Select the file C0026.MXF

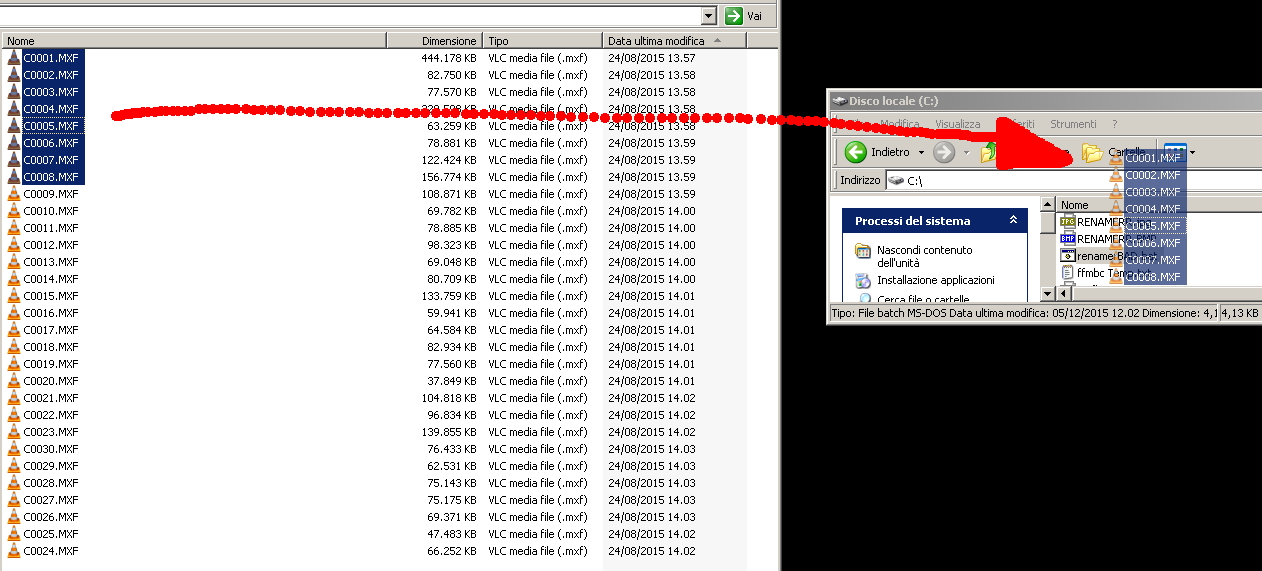(x=50, y=517)
